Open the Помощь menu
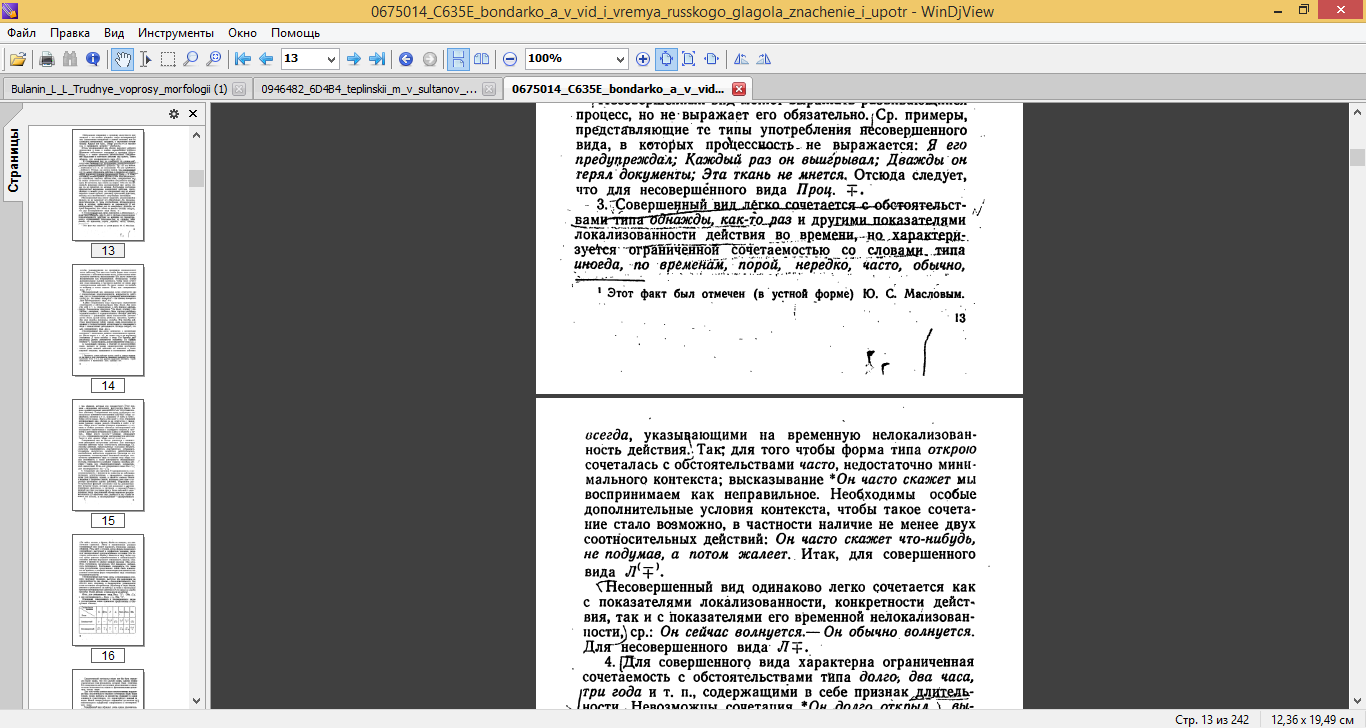The image size is (1366, 728). [295, 32]
